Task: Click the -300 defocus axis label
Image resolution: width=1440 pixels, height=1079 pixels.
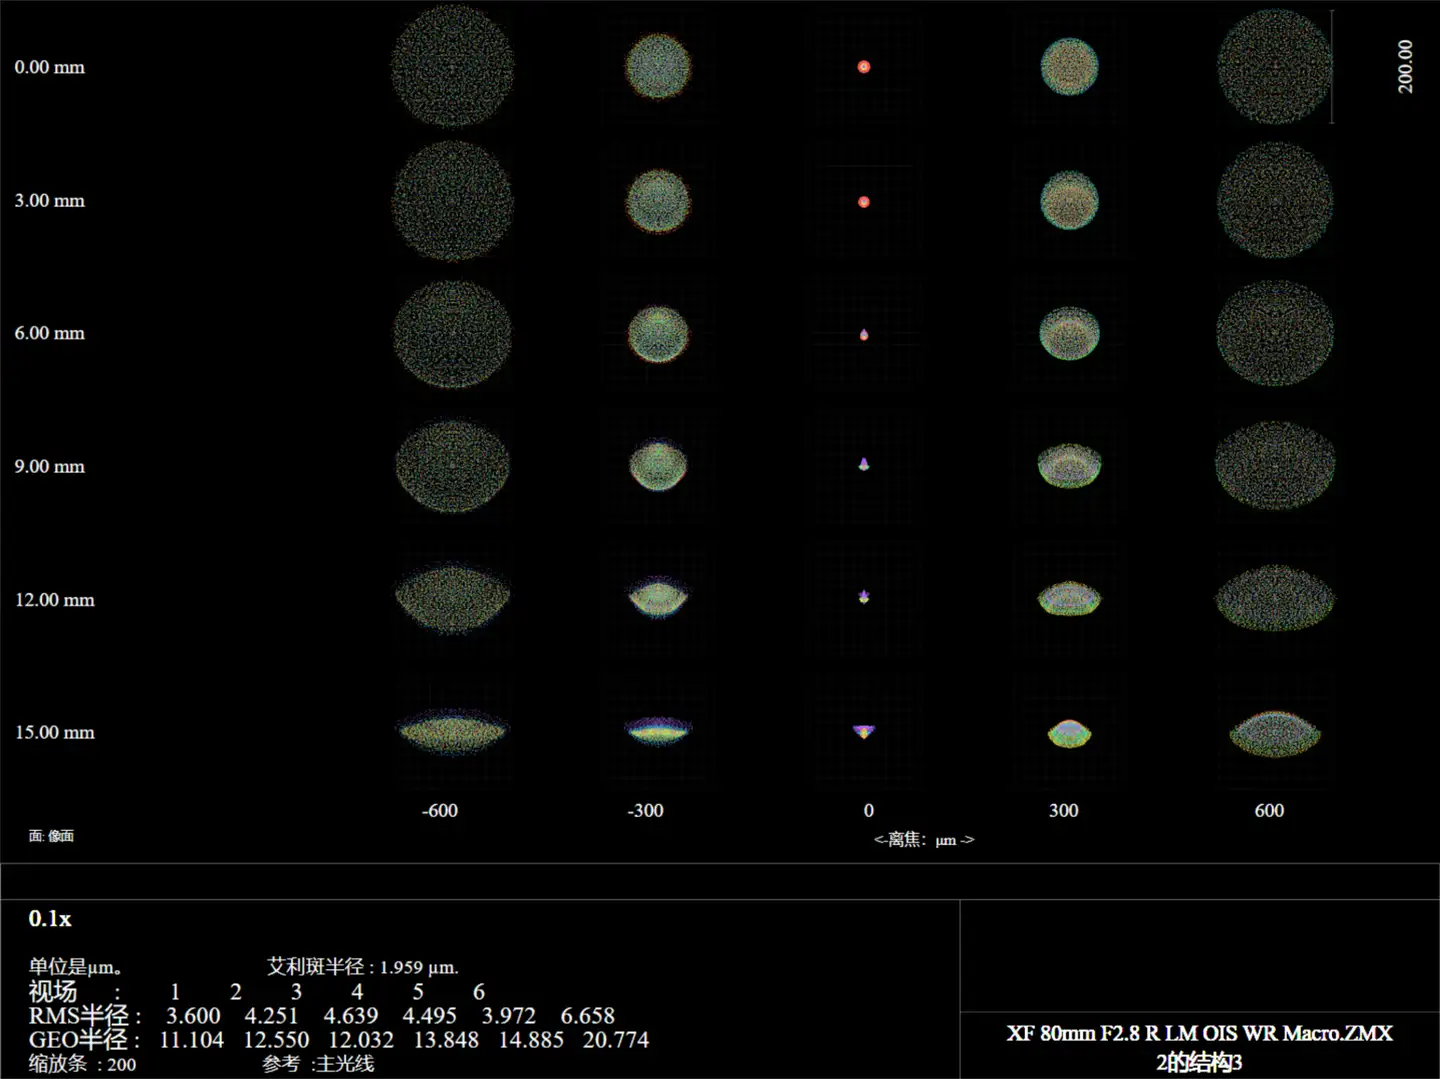Action: coord(645,810)
